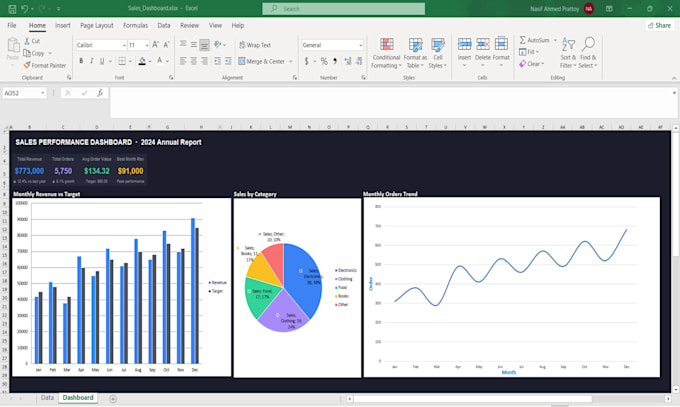Select the Format Painter brush
680x407 pixels.
pos(45,65)
